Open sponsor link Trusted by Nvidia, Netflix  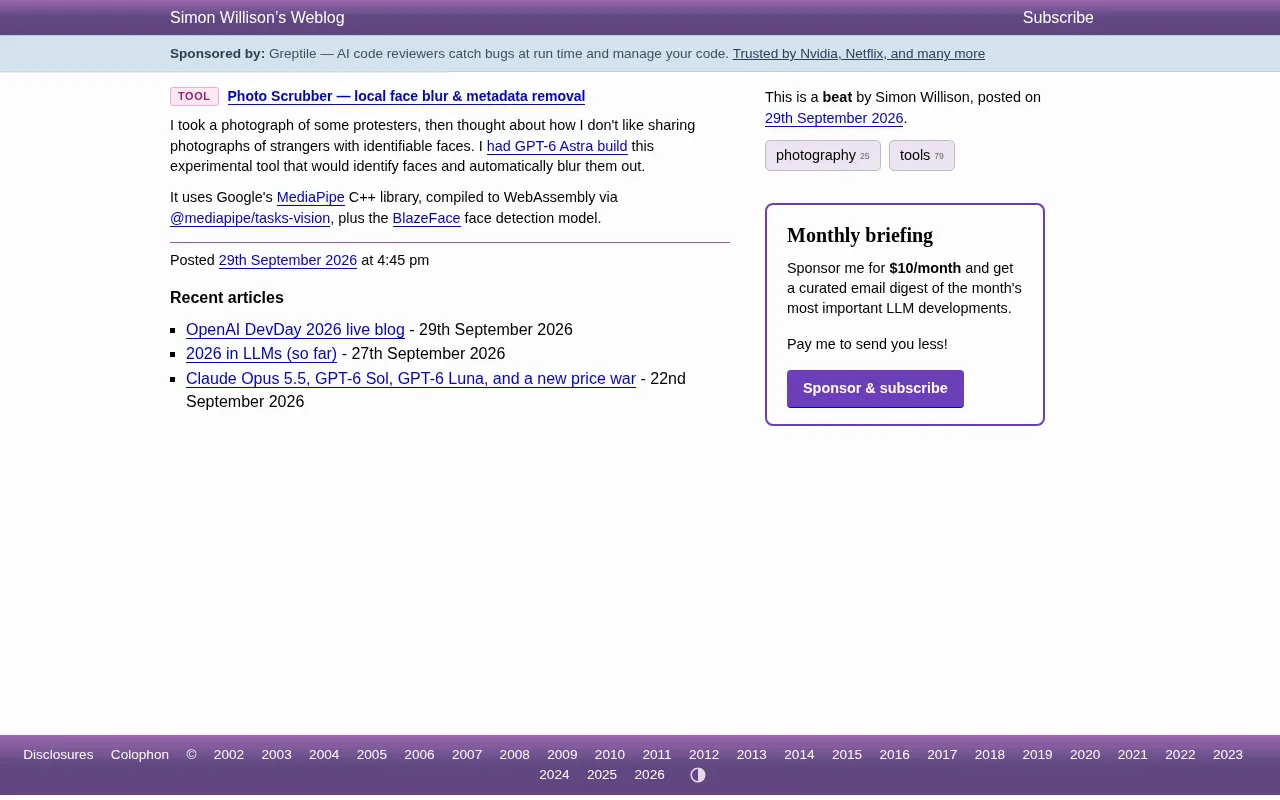(x=858, y=54)
